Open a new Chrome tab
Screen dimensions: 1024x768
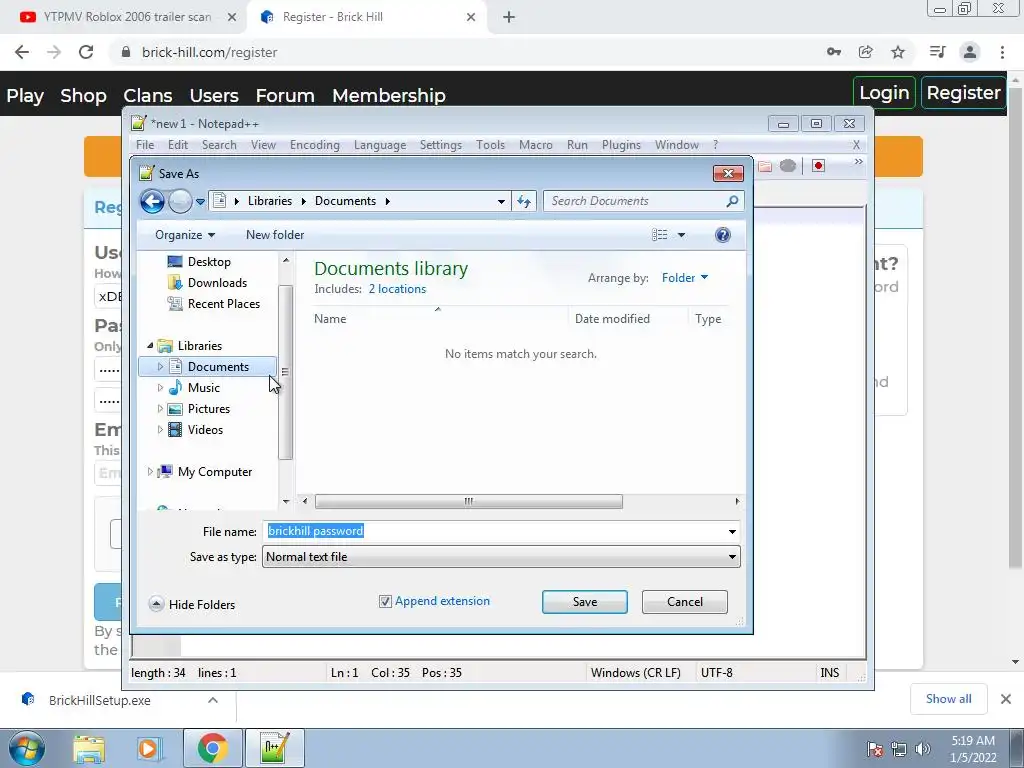(x=509, y=18)
